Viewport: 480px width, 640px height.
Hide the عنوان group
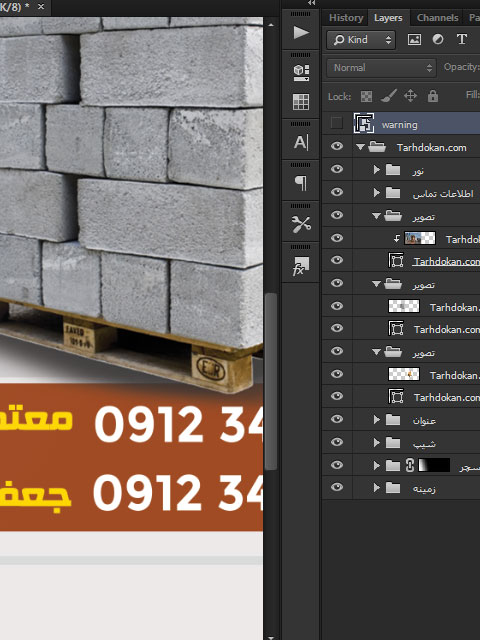pos(337,419)
